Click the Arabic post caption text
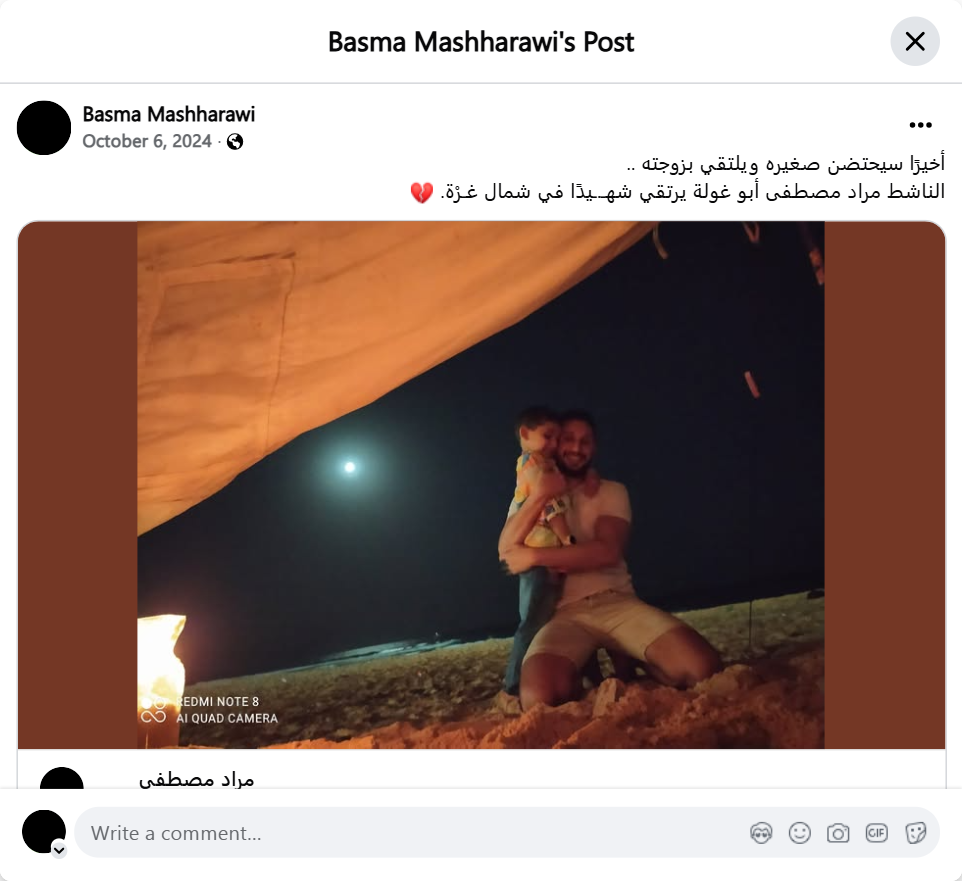Viewport: 962px width, 881px height. pyautogui.click(x=677, y=178)
